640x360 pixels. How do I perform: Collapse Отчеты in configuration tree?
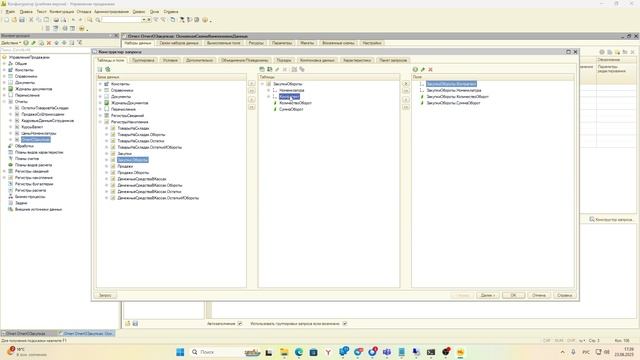click(4, 102)
